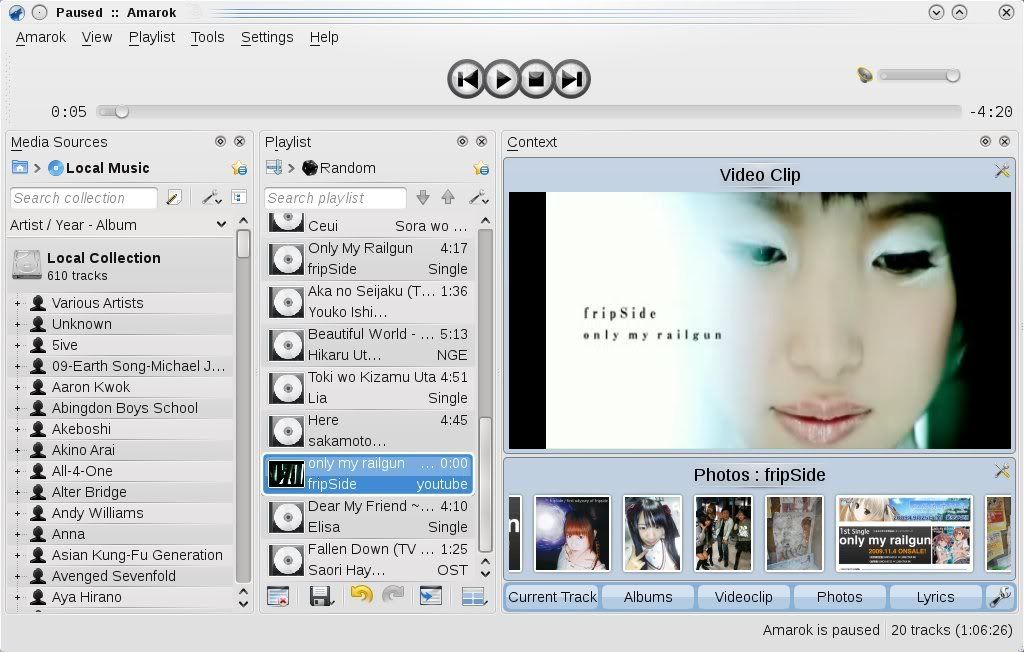Switch to the Photos applet tab
This screenshot has width=1024, height=652.
(839, 597)
